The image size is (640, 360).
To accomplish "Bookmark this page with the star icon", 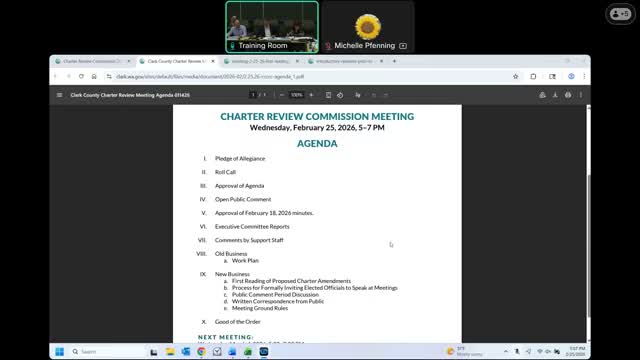I will point(516,76).
